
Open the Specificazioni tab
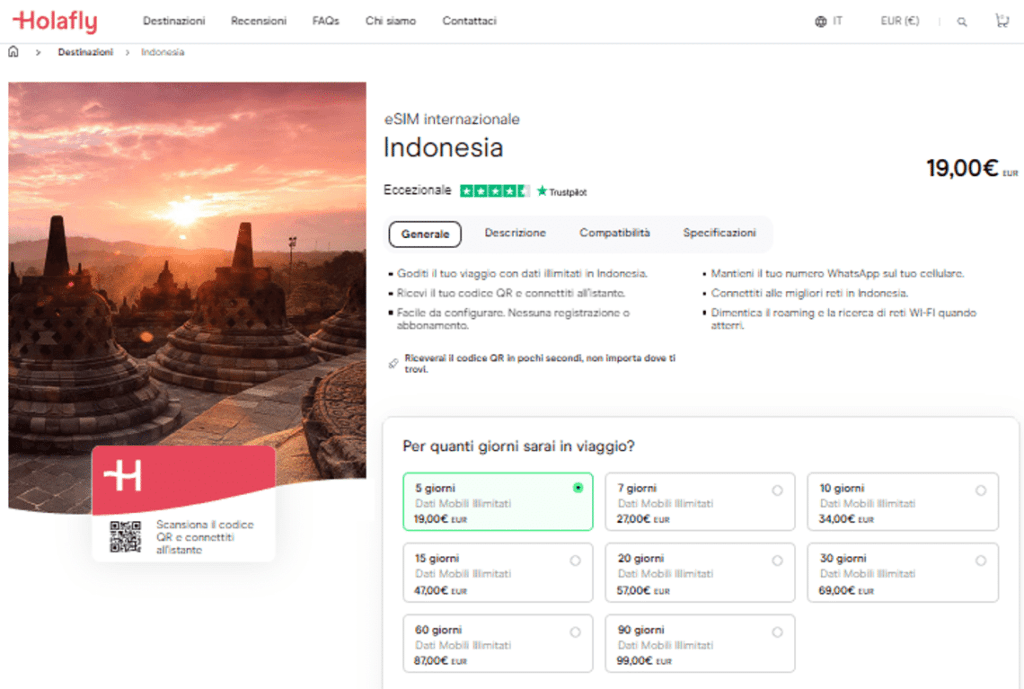pos(719,233)
